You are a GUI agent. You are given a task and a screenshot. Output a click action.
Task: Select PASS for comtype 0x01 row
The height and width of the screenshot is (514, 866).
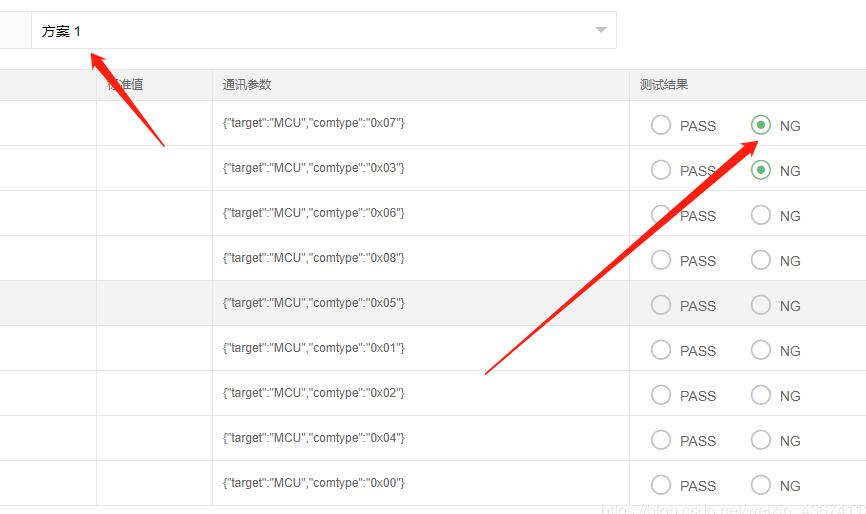pos(661,350)
